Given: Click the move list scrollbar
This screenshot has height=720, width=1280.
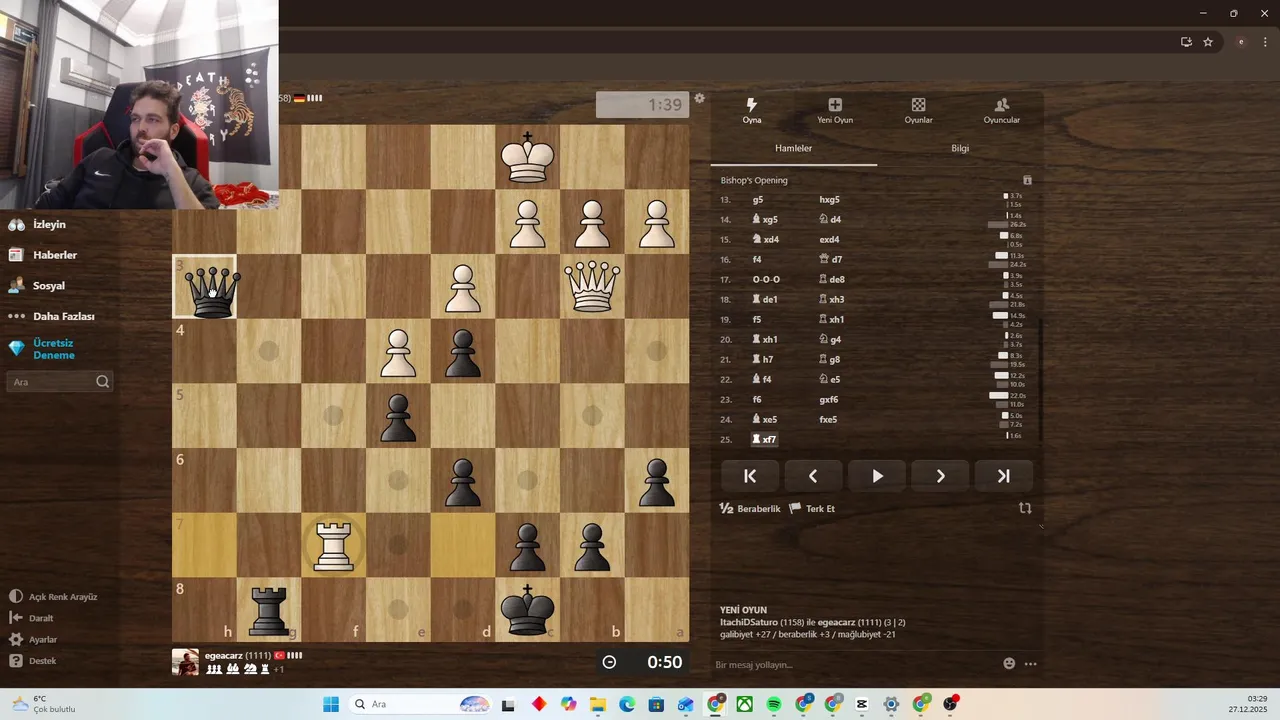Looking at the screenshot, I should [x=1040, y=380].
